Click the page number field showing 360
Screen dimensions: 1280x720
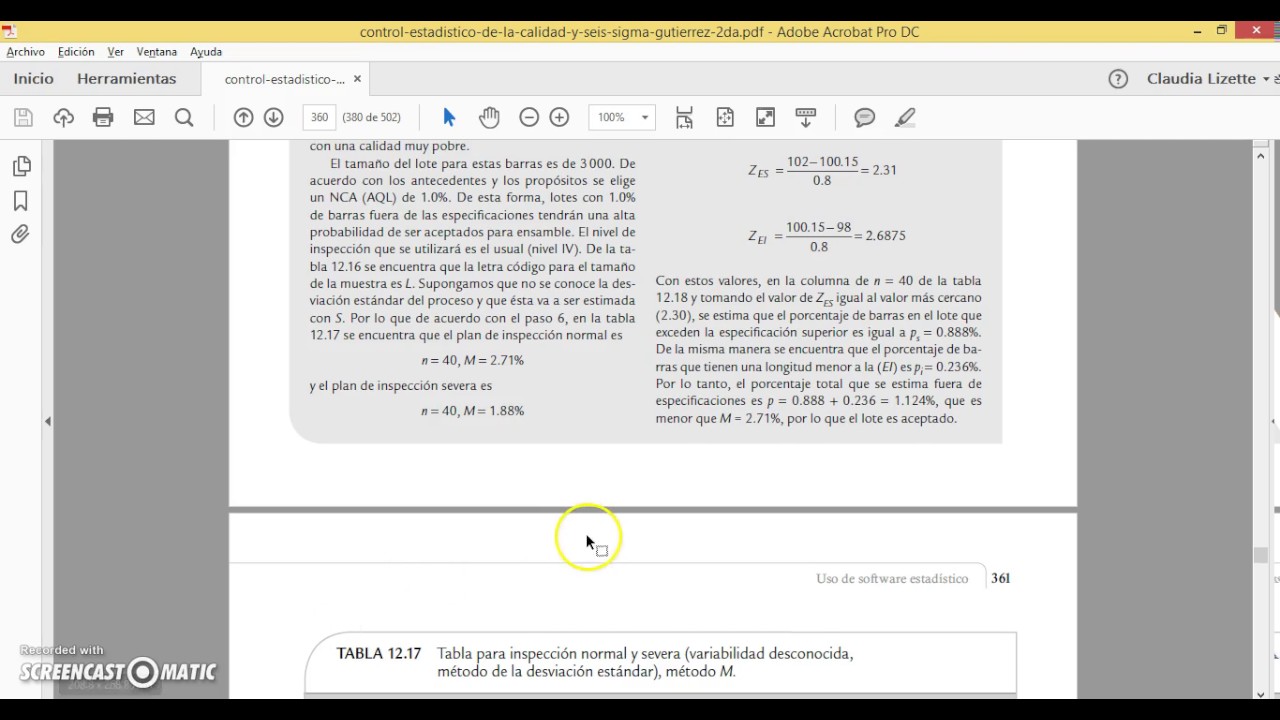pos(319,118)
